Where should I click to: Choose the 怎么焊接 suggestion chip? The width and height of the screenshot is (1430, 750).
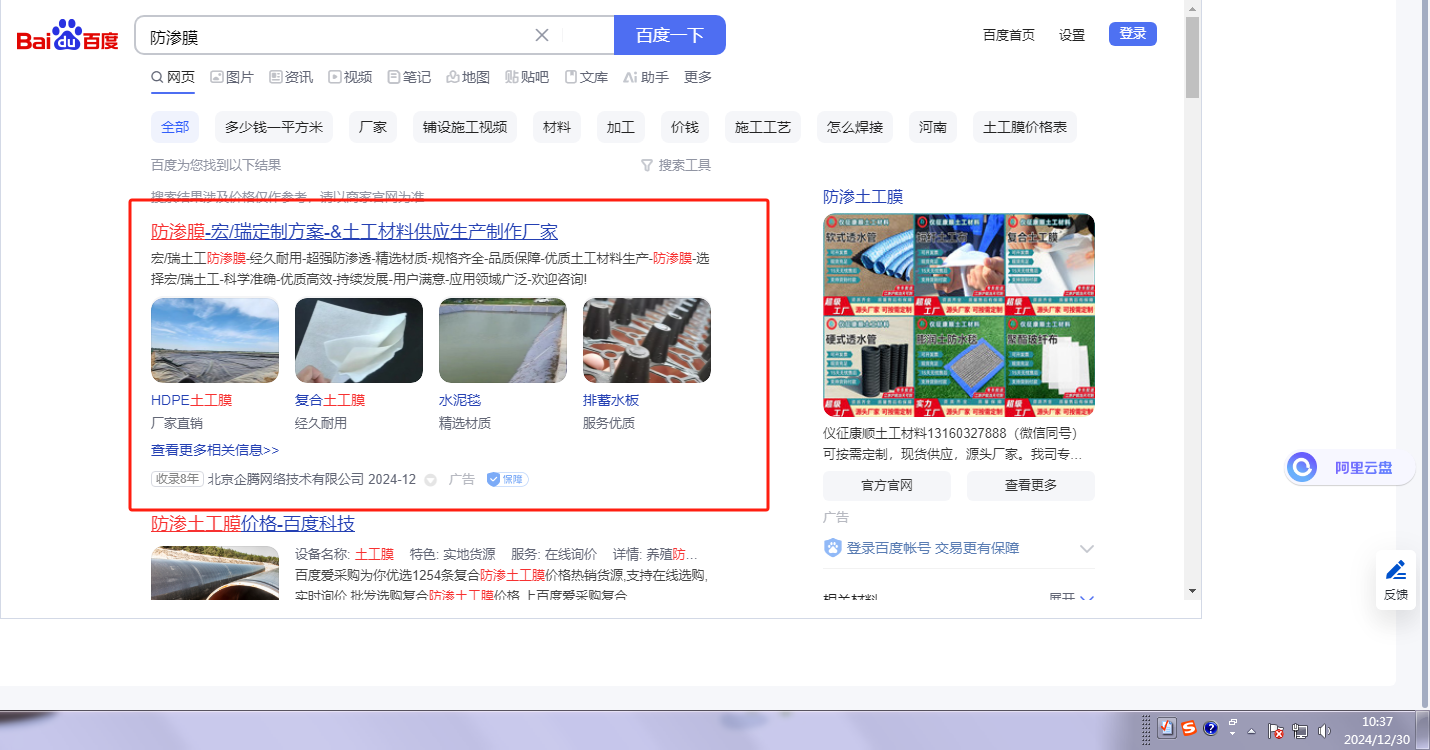pos(855,127)
